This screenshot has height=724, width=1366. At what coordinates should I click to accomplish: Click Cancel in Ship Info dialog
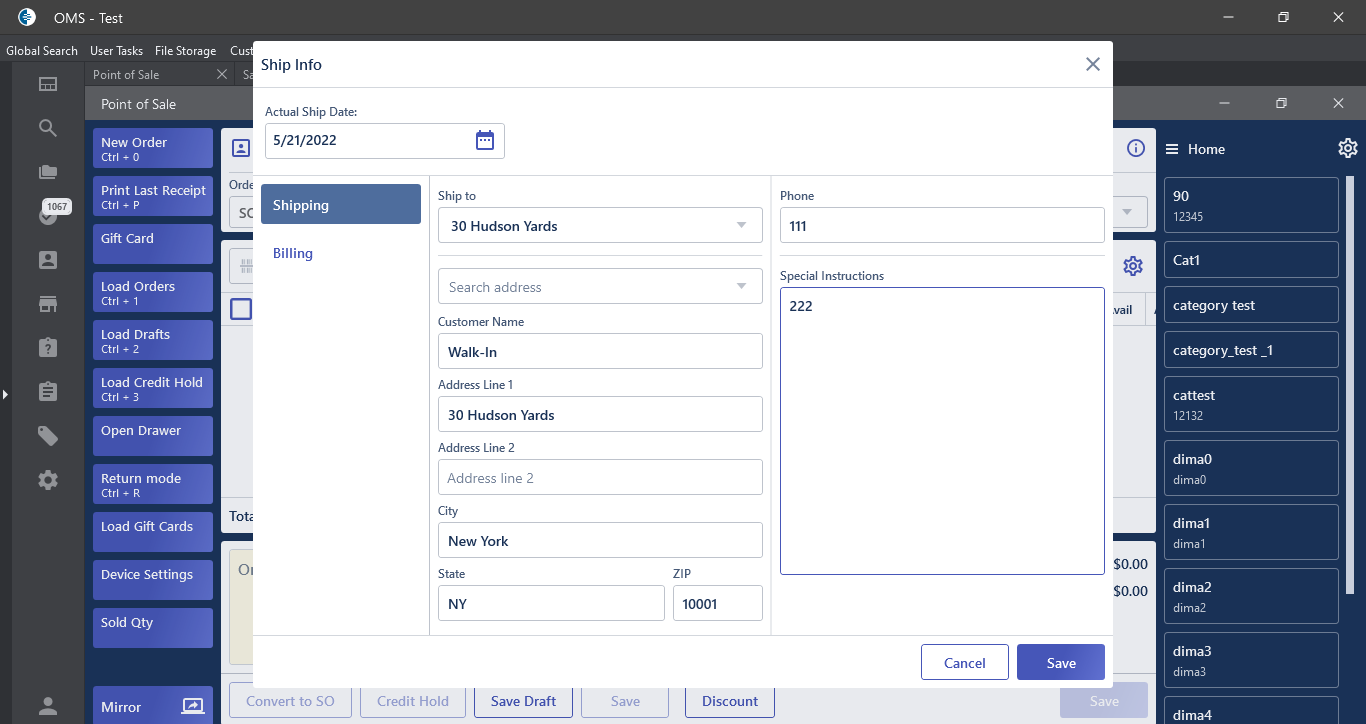(x=965, y=663)
